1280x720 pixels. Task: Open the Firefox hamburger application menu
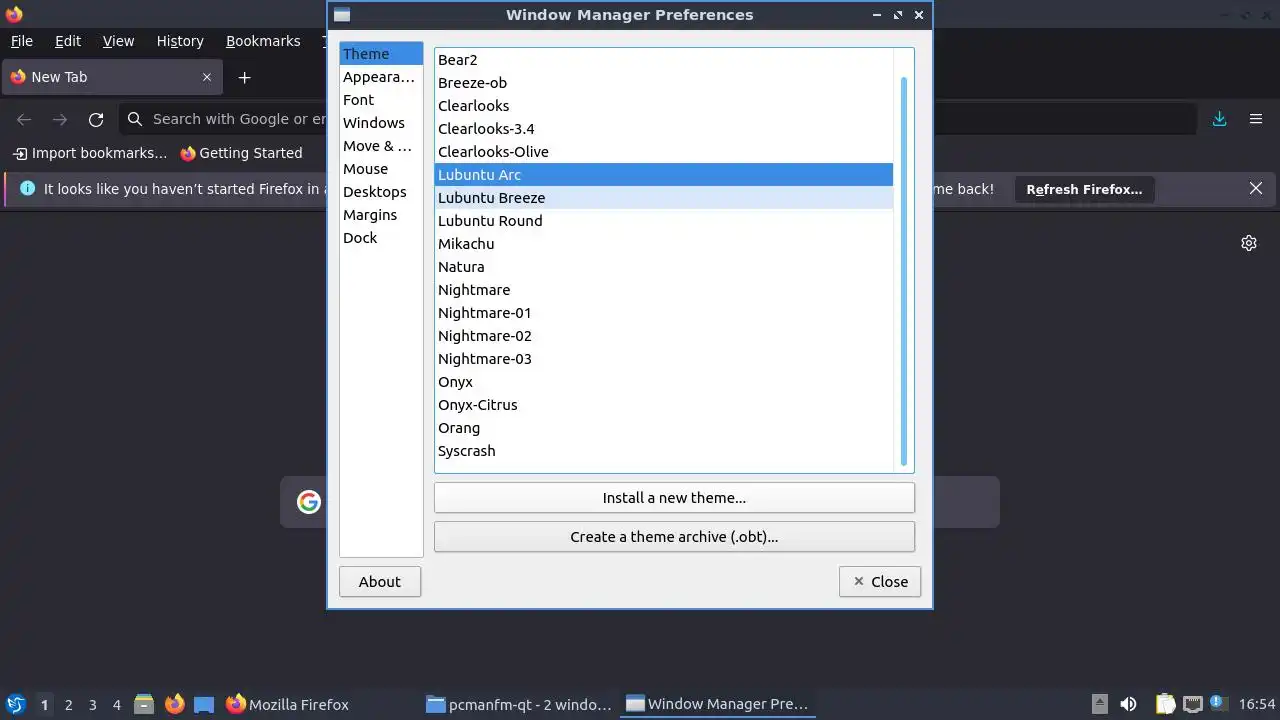point(1256,119)
